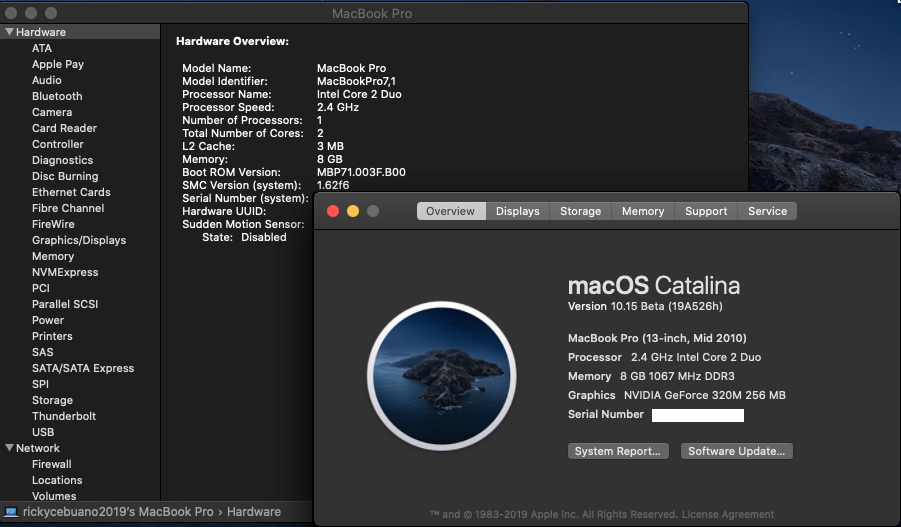This screenshot has height=527, width=901.
Task: Open SATA/SATA Express entry
Action: click(83, 368)
